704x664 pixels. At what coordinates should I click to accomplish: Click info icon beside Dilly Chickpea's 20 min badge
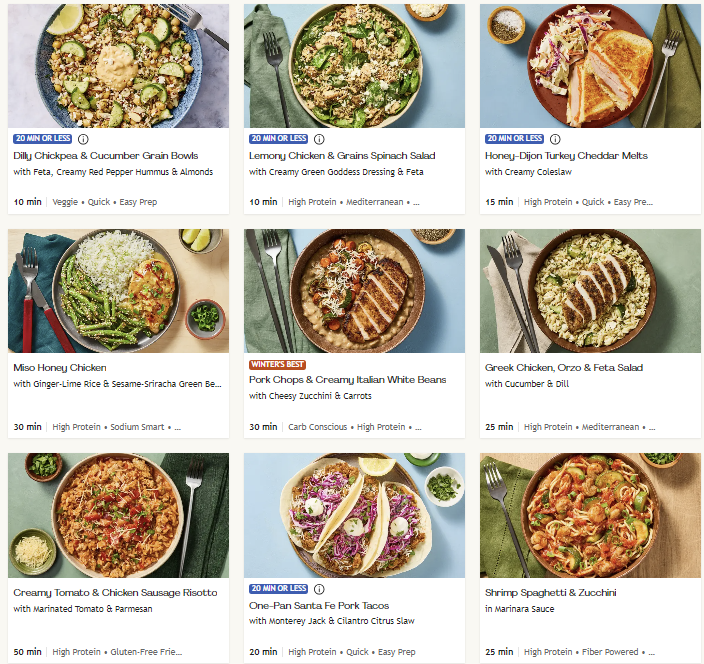[83, 139]
